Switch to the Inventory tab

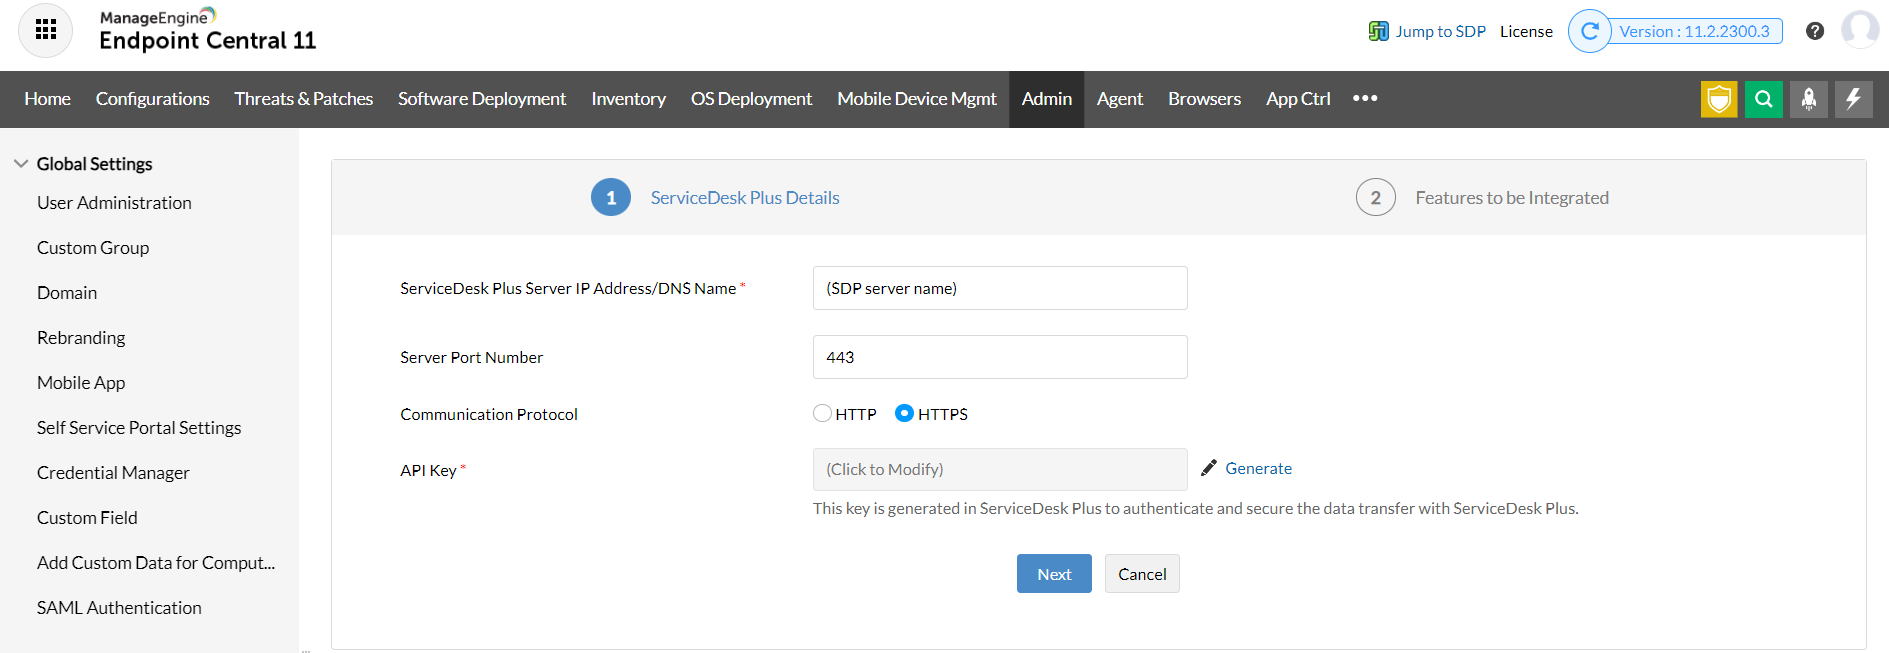coord(628,99)
